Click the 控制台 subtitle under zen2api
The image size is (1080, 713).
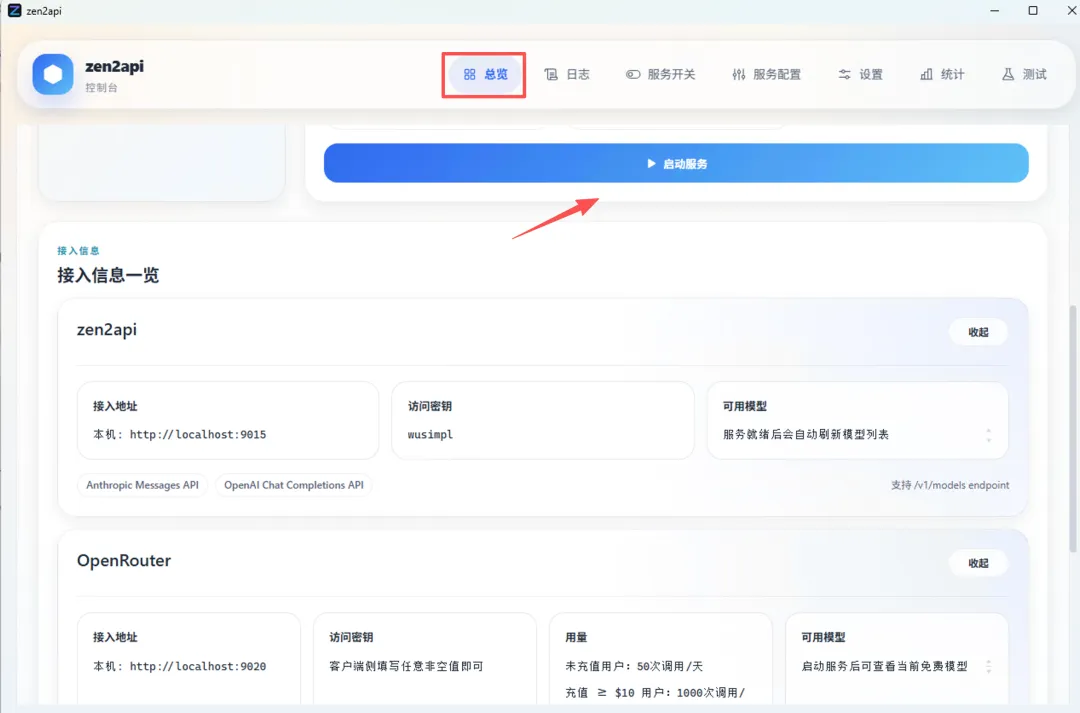click(x=101, y=87)
